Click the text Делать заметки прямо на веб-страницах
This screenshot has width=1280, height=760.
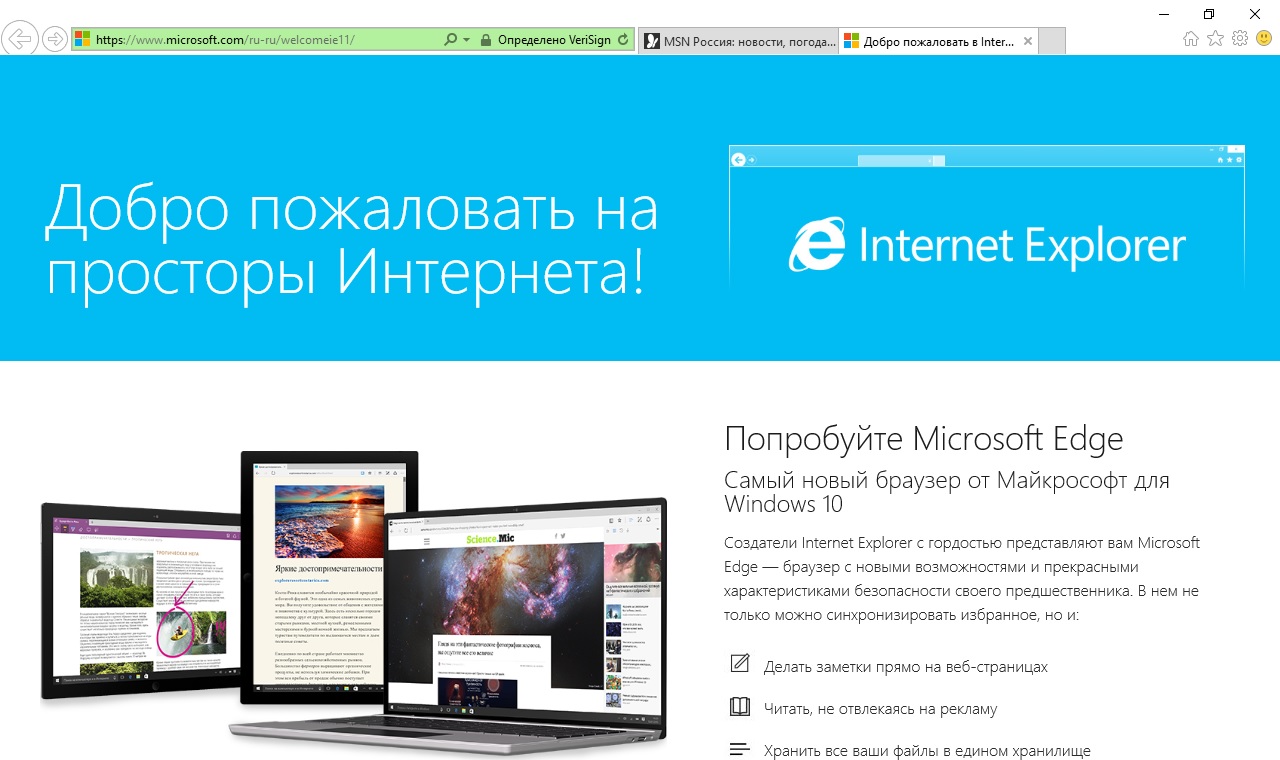906,666
